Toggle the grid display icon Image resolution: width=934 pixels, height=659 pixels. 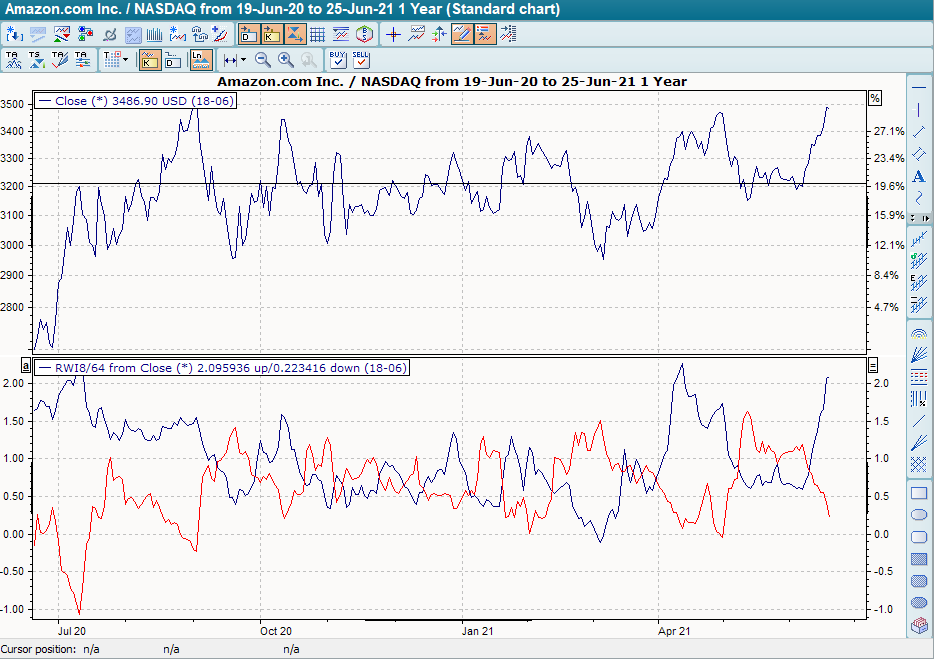point(316,33)
